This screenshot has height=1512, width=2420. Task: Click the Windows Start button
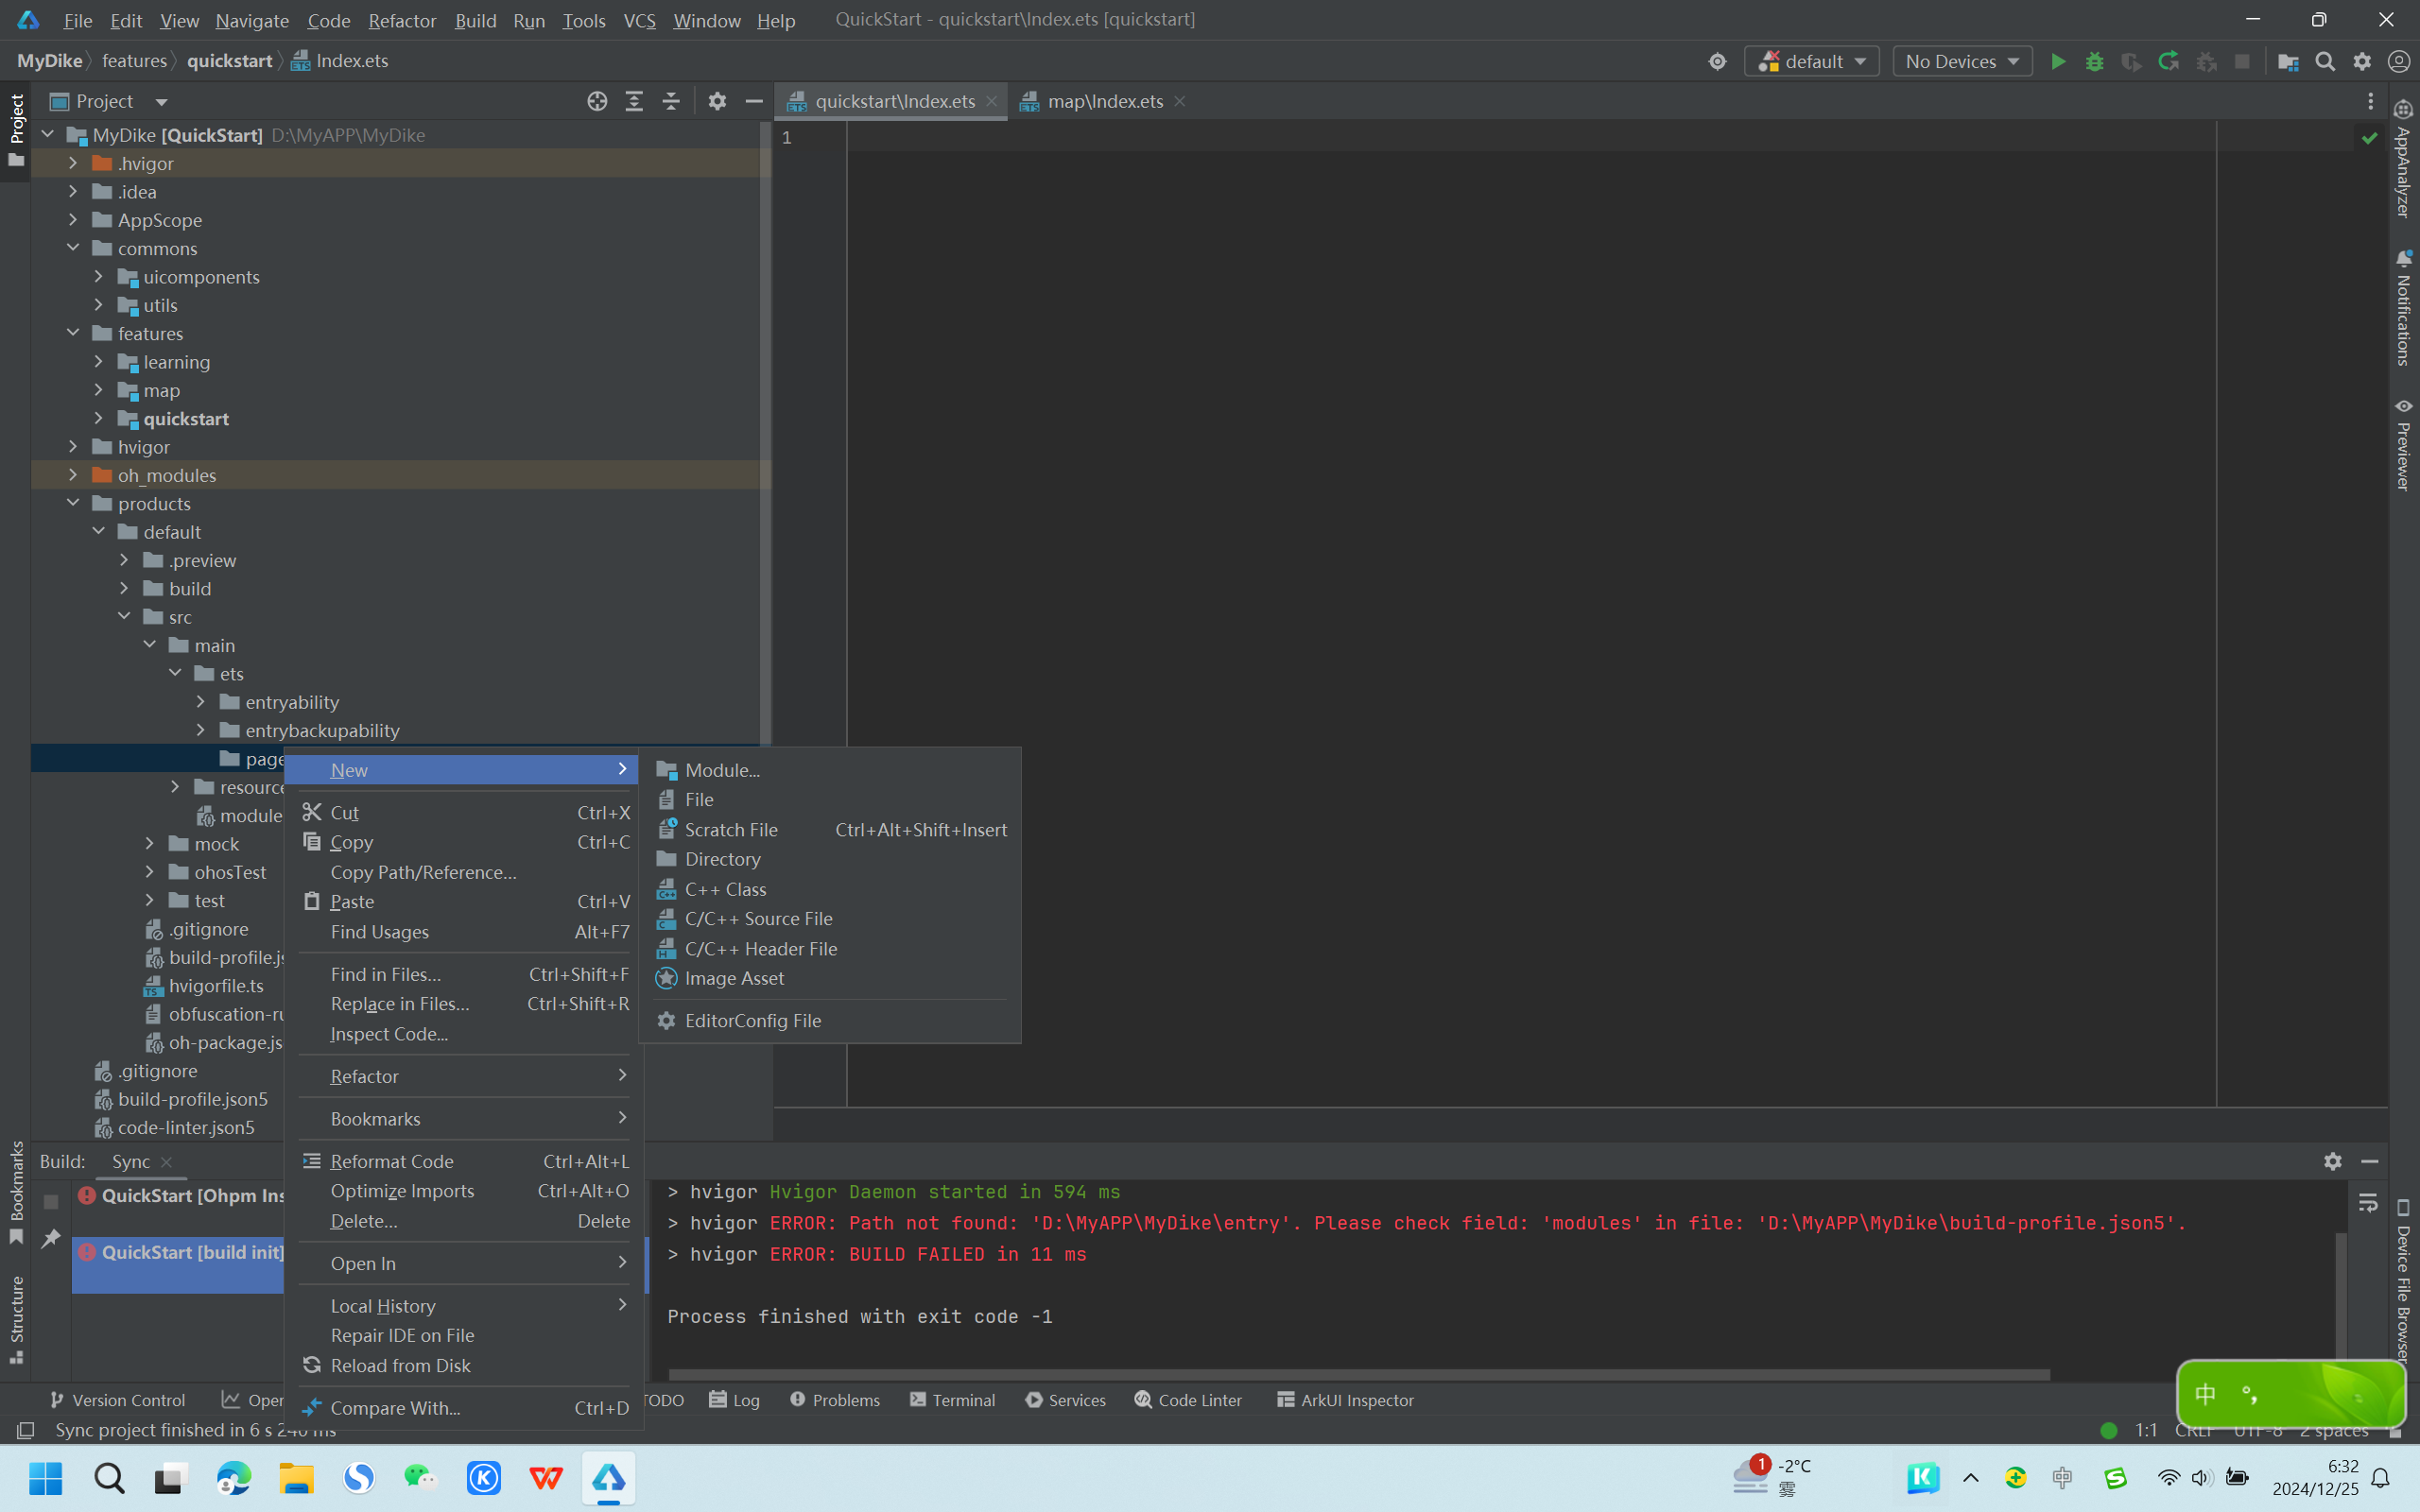(x=46, y=1478)
